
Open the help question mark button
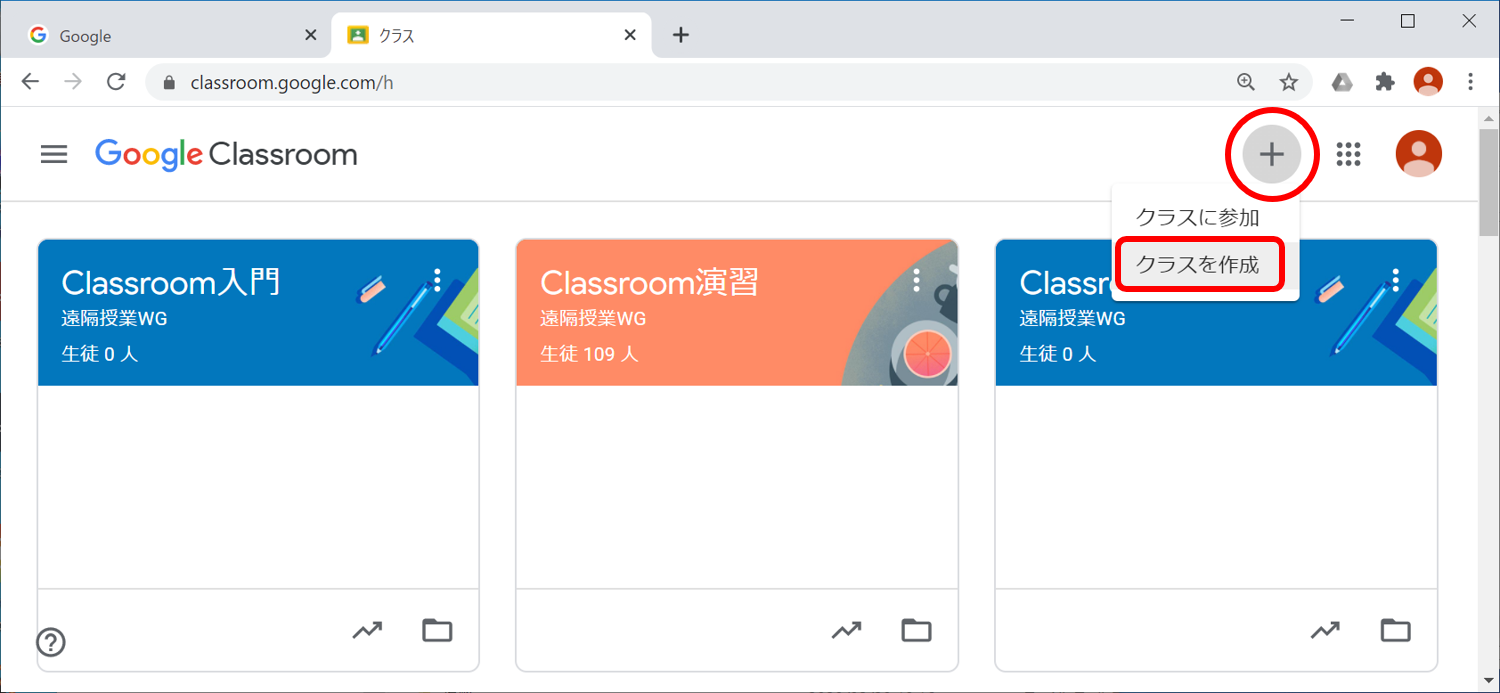coord(51,641)
